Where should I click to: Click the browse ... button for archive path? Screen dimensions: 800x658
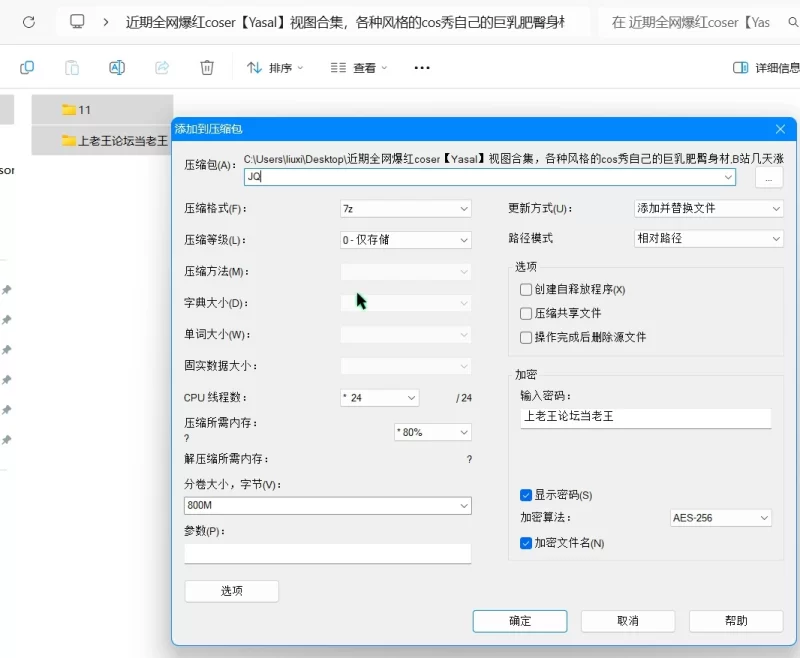click(769, 178)
